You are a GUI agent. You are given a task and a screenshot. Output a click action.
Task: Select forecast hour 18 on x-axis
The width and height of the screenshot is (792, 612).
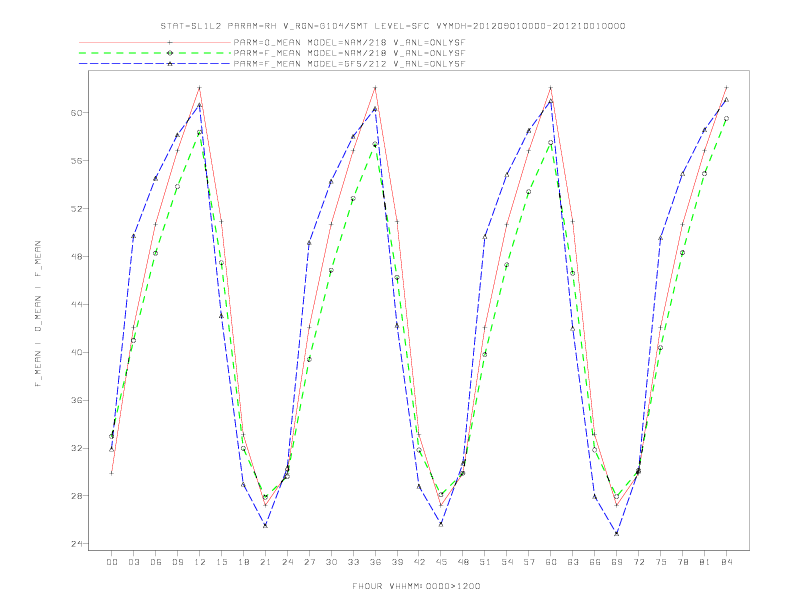243,562
